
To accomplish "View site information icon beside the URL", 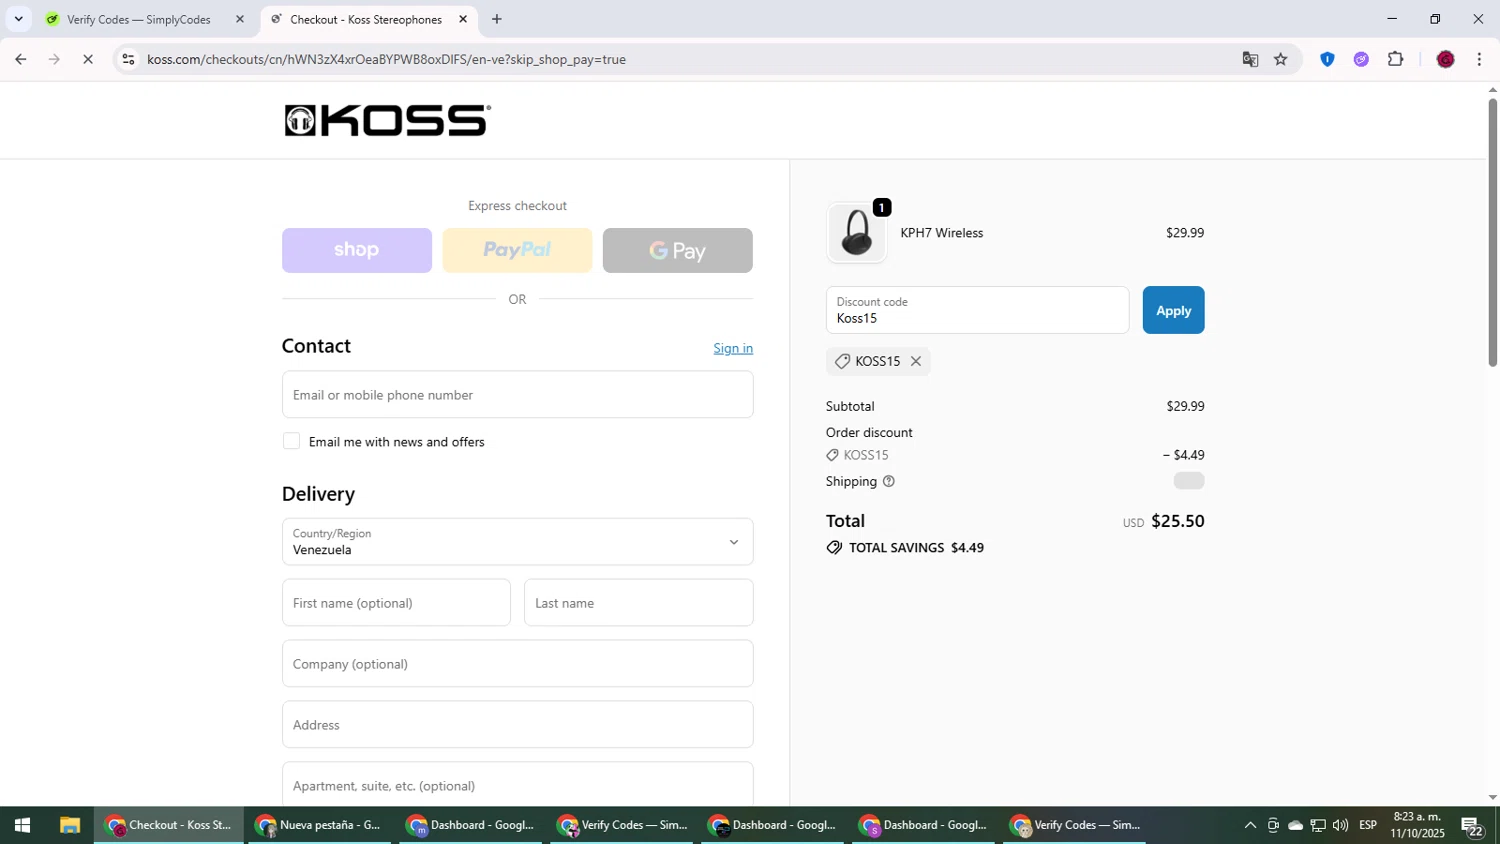I will (128, 59).
